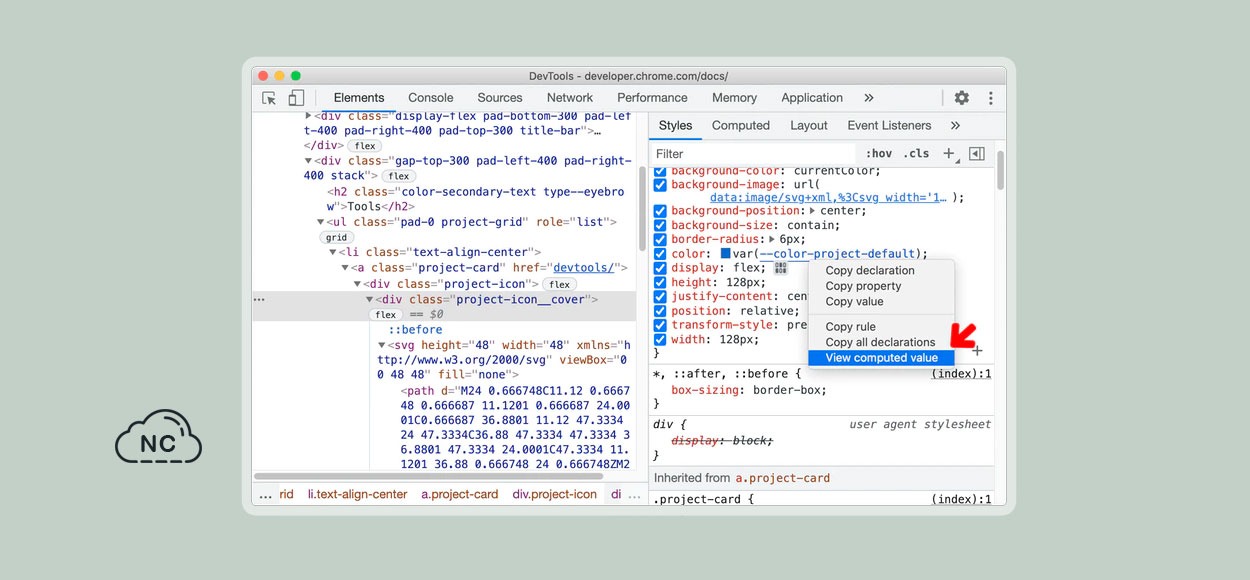The width and height of the screenshot is (1250, 580).
Task: Collapse the li text-align-center node
Action: tap(333, 253)
